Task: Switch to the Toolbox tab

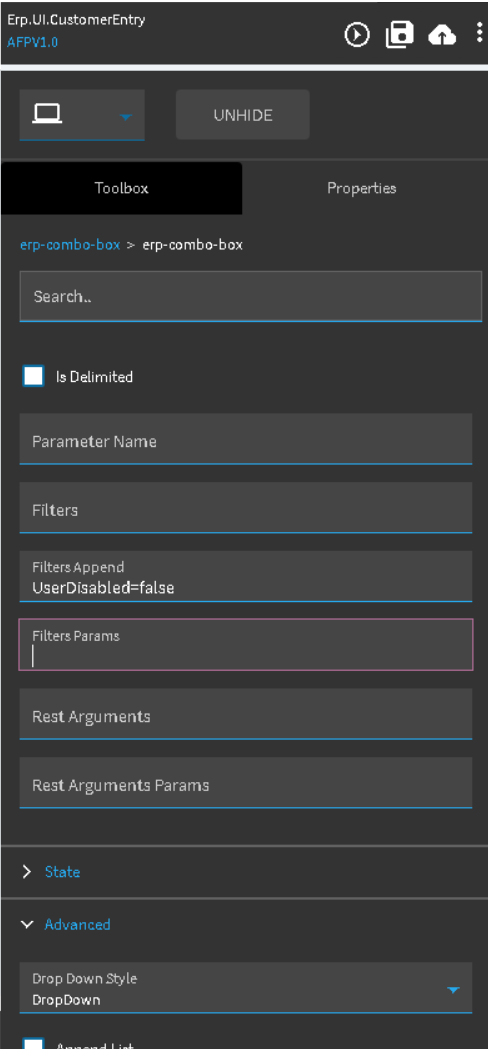Action: (x=121, y=188)
